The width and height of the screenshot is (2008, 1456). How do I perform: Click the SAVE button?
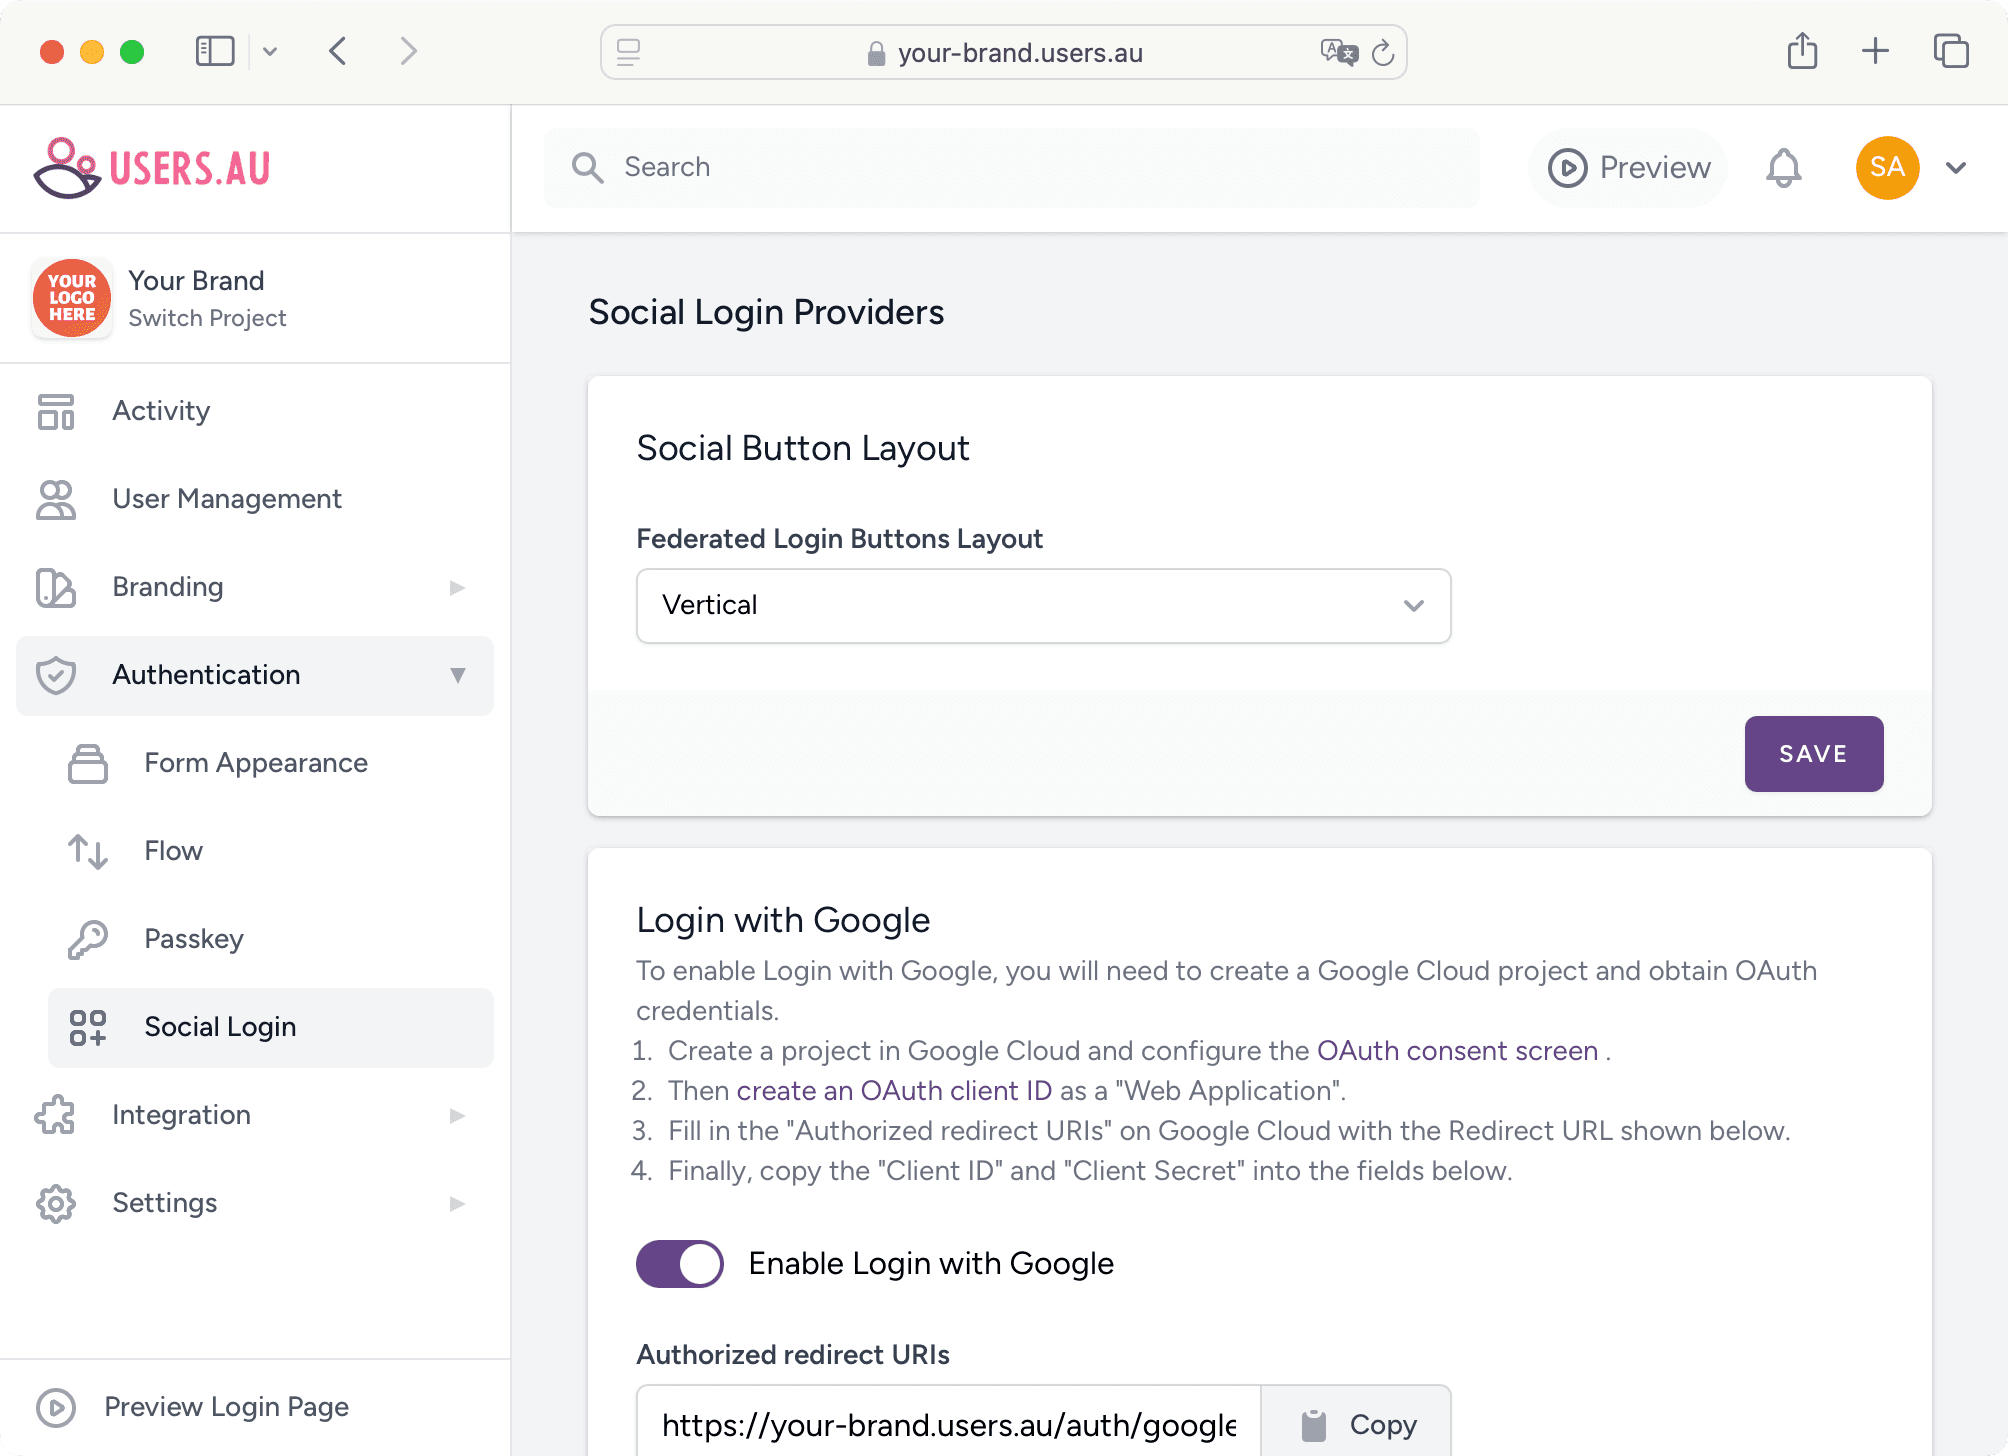coord(1813,754)
